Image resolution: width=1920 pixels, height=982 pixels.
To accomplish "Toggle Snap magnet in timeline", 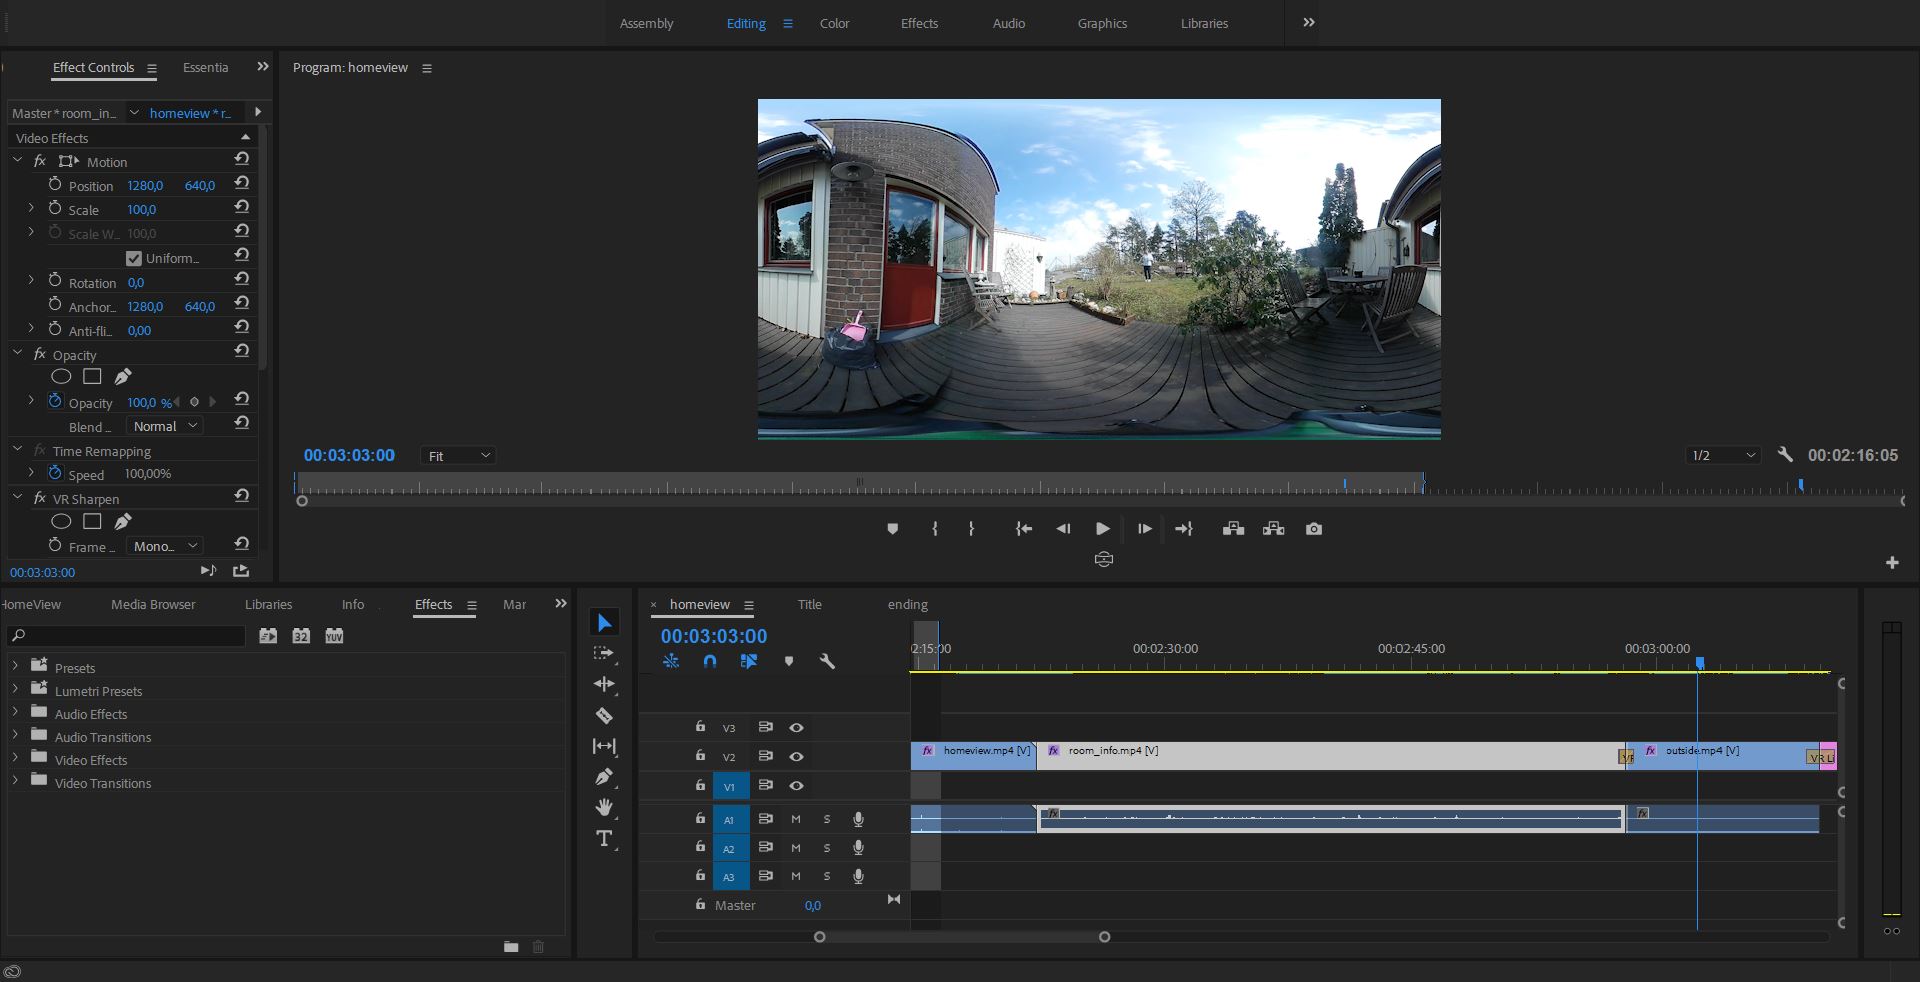I will click(x=710, y=661).
